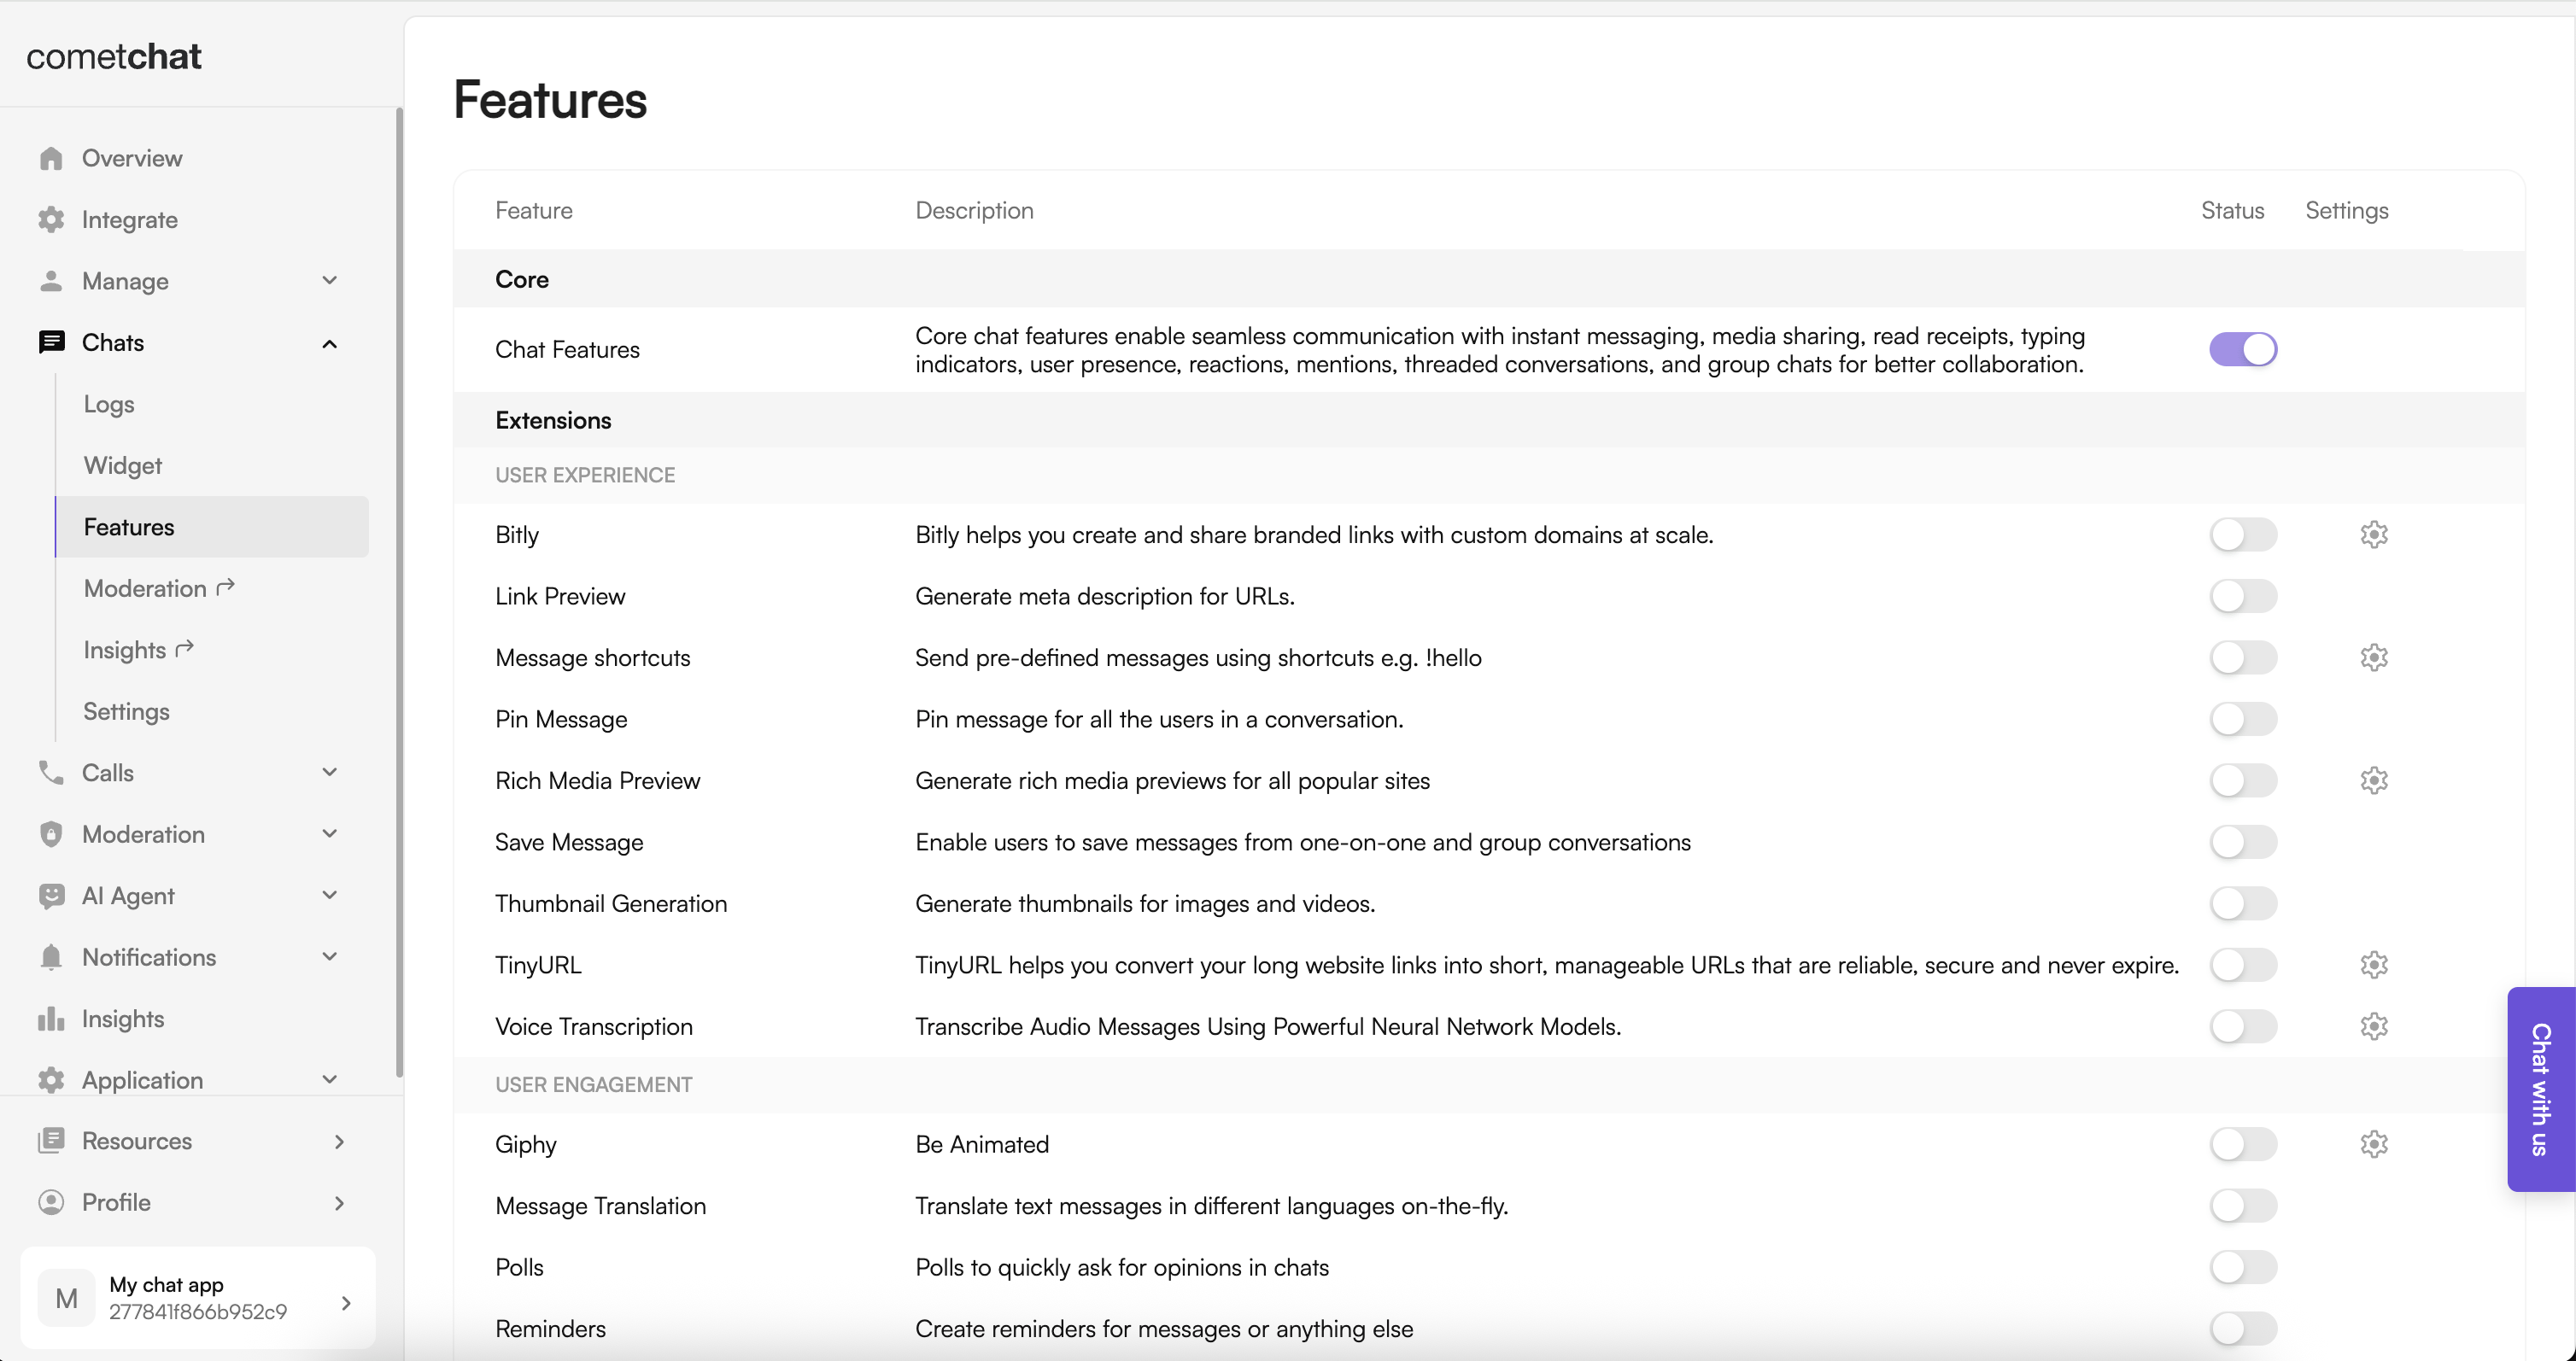Open the Chat with us button
Image resolution: width=2576 pixels, height=1361 pixels.
click(x=2540, y=1089)
